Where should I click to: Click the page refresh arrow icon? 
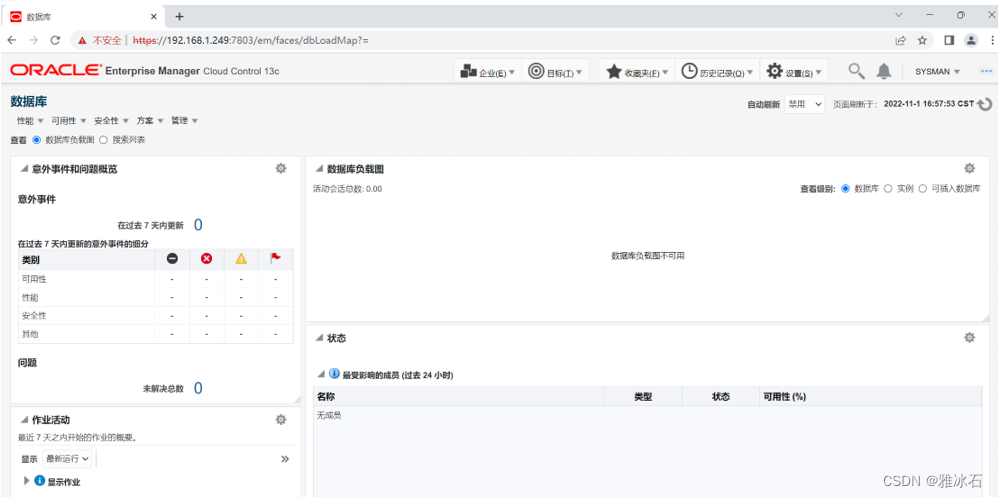click(985, 104)
